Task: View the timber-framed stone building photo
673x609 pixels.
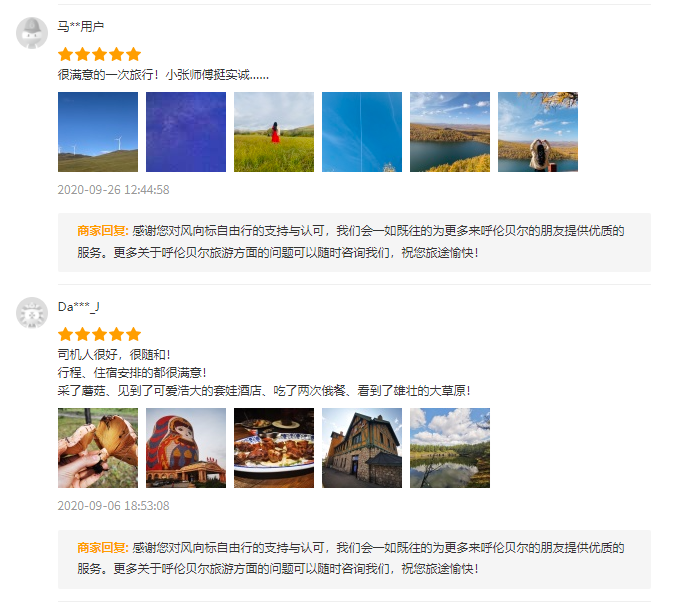Action: tap(362, 448)
